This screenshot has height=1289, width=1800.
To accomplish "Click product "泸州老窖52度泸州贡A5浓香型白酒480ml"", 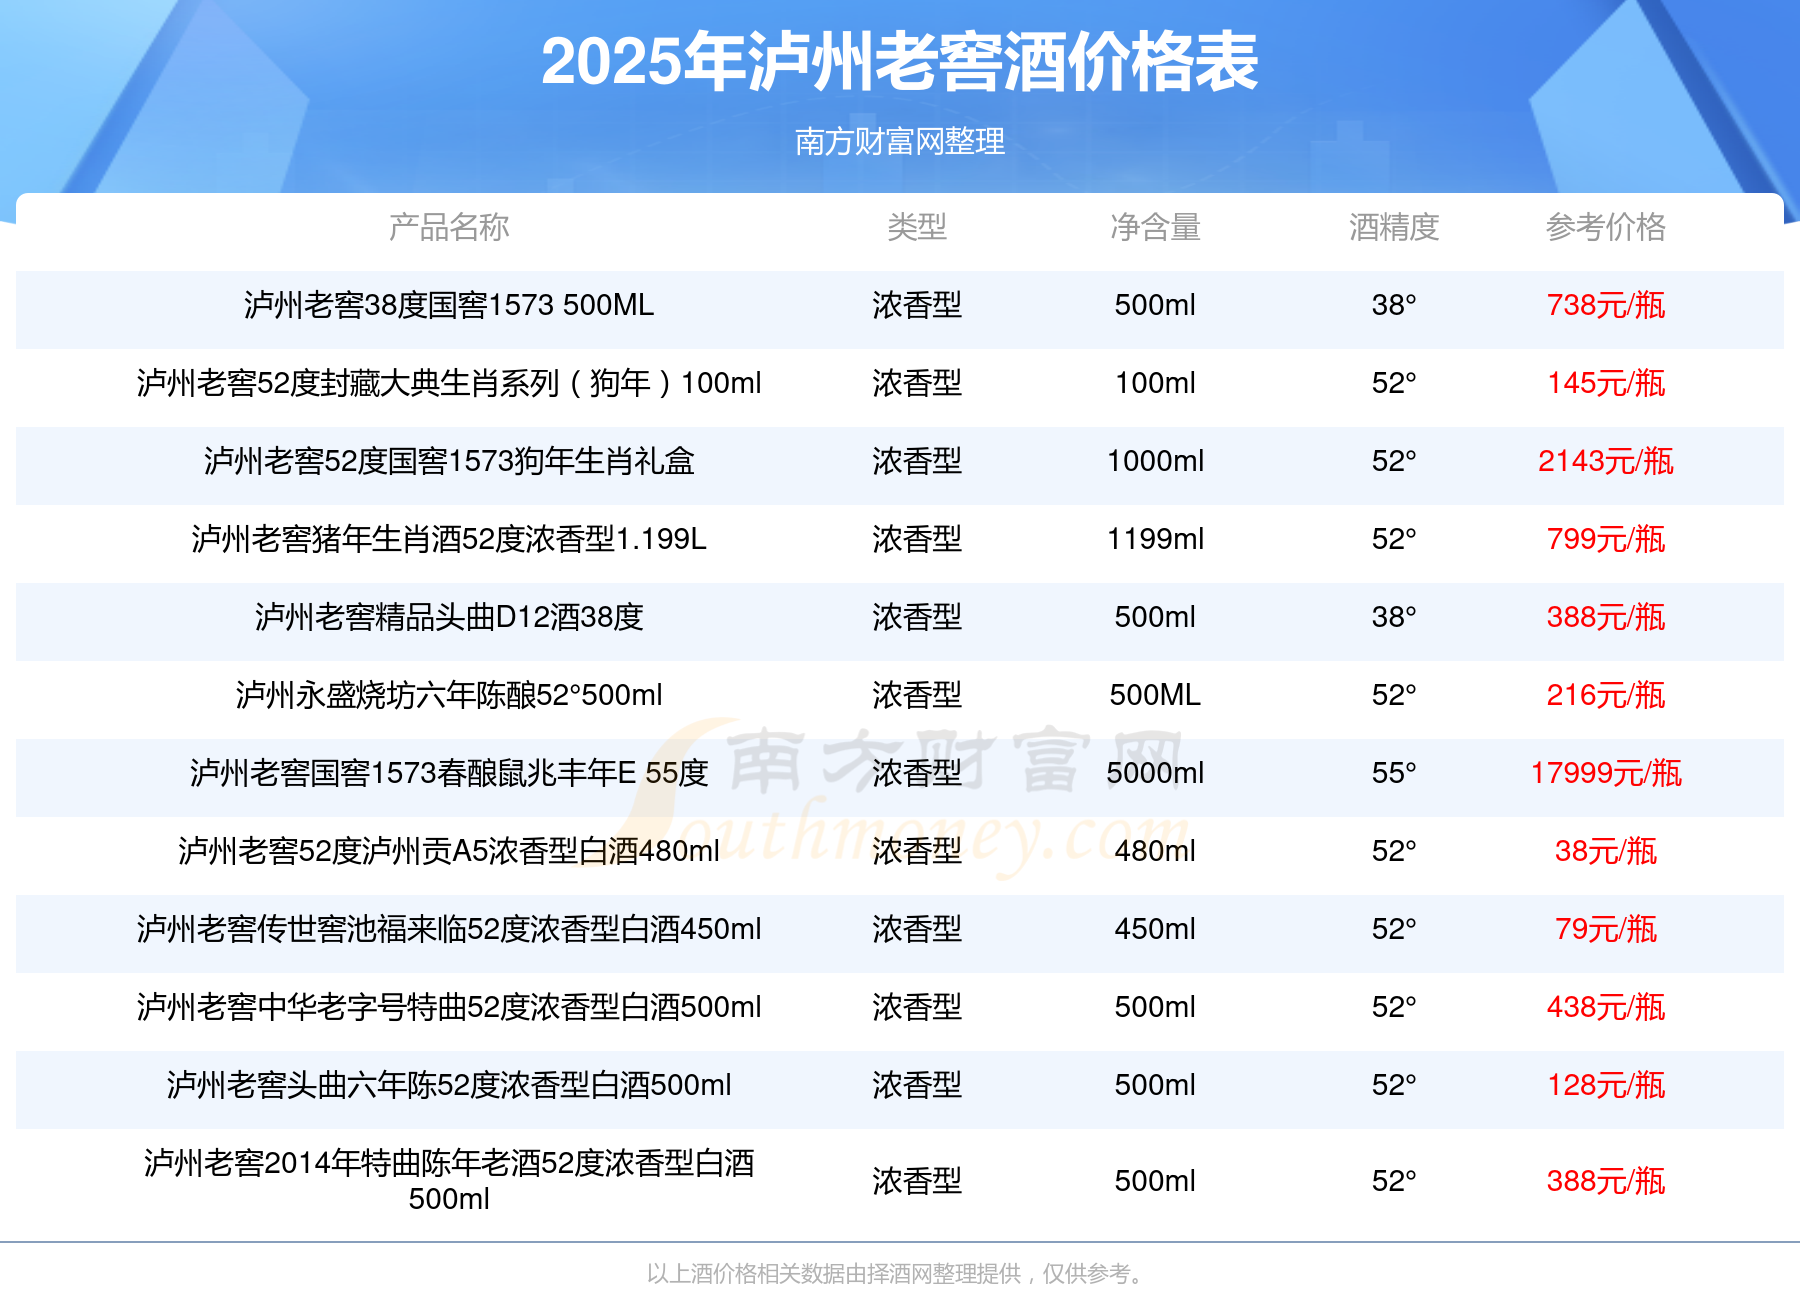I will click(449, 851).
